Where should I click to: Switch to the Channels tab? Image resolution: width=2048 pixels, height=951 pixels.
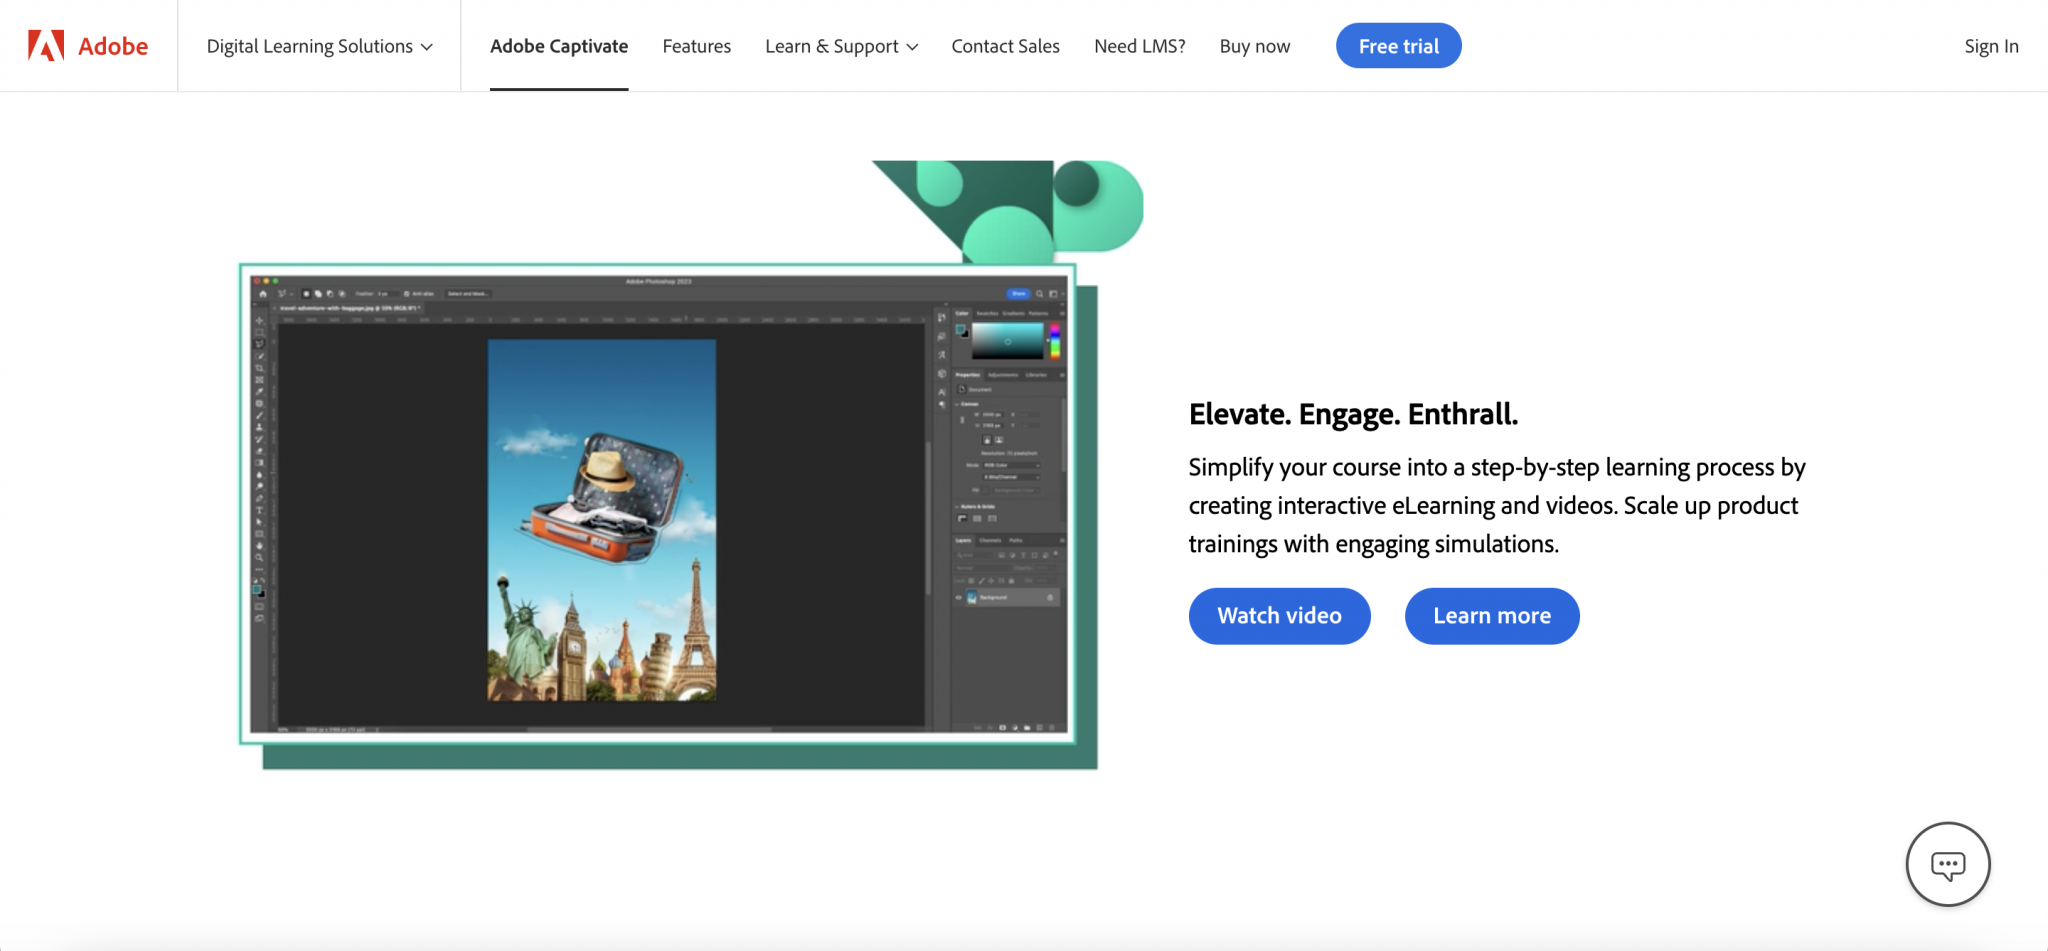click(989, 541)
